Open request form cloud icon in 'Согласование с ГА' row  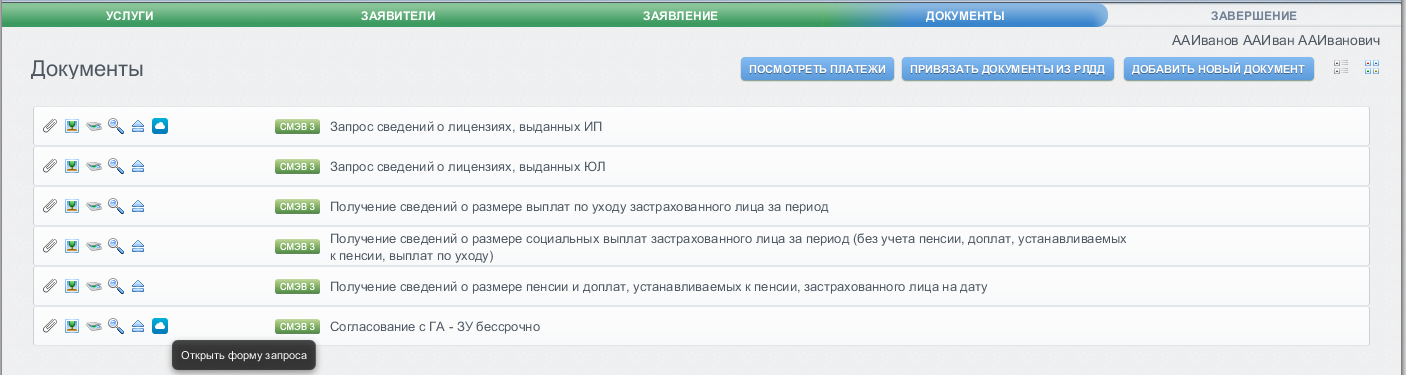pyautogui.click(x=160, y=326)
